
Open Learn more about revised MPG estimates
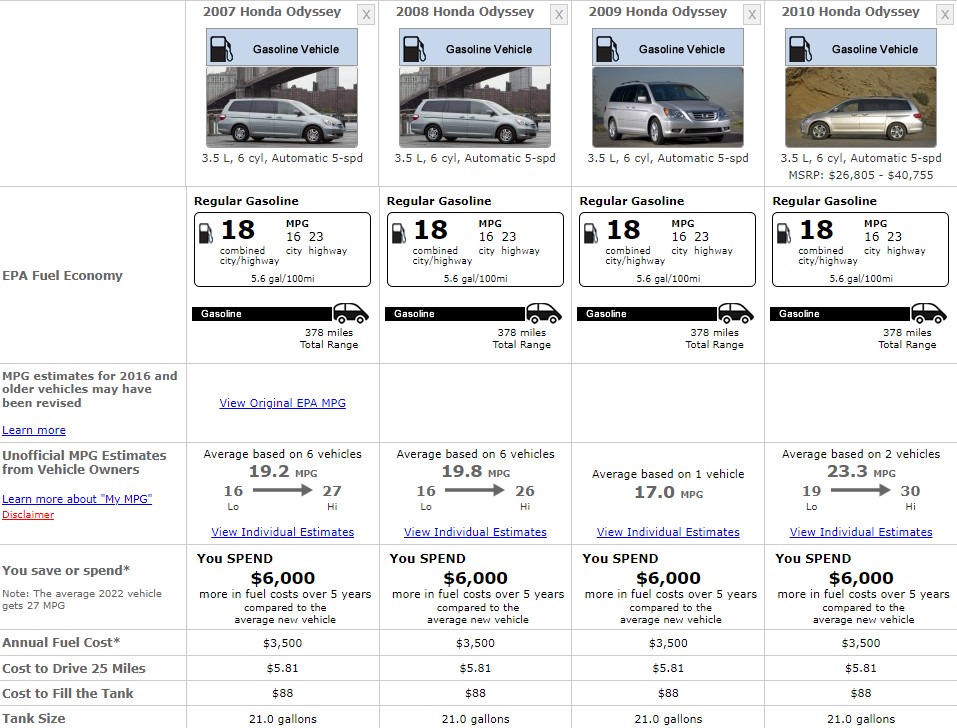tap(34, 430)
